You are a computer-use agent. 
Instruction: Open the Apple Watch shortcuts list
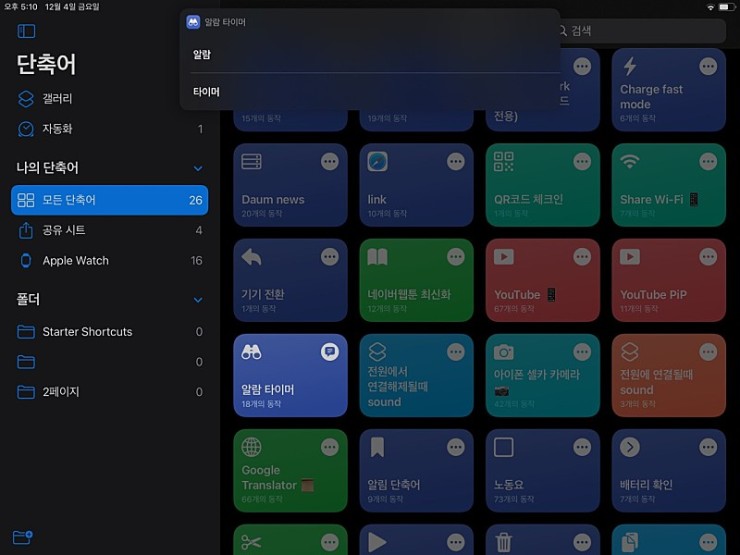coord(109,261)
